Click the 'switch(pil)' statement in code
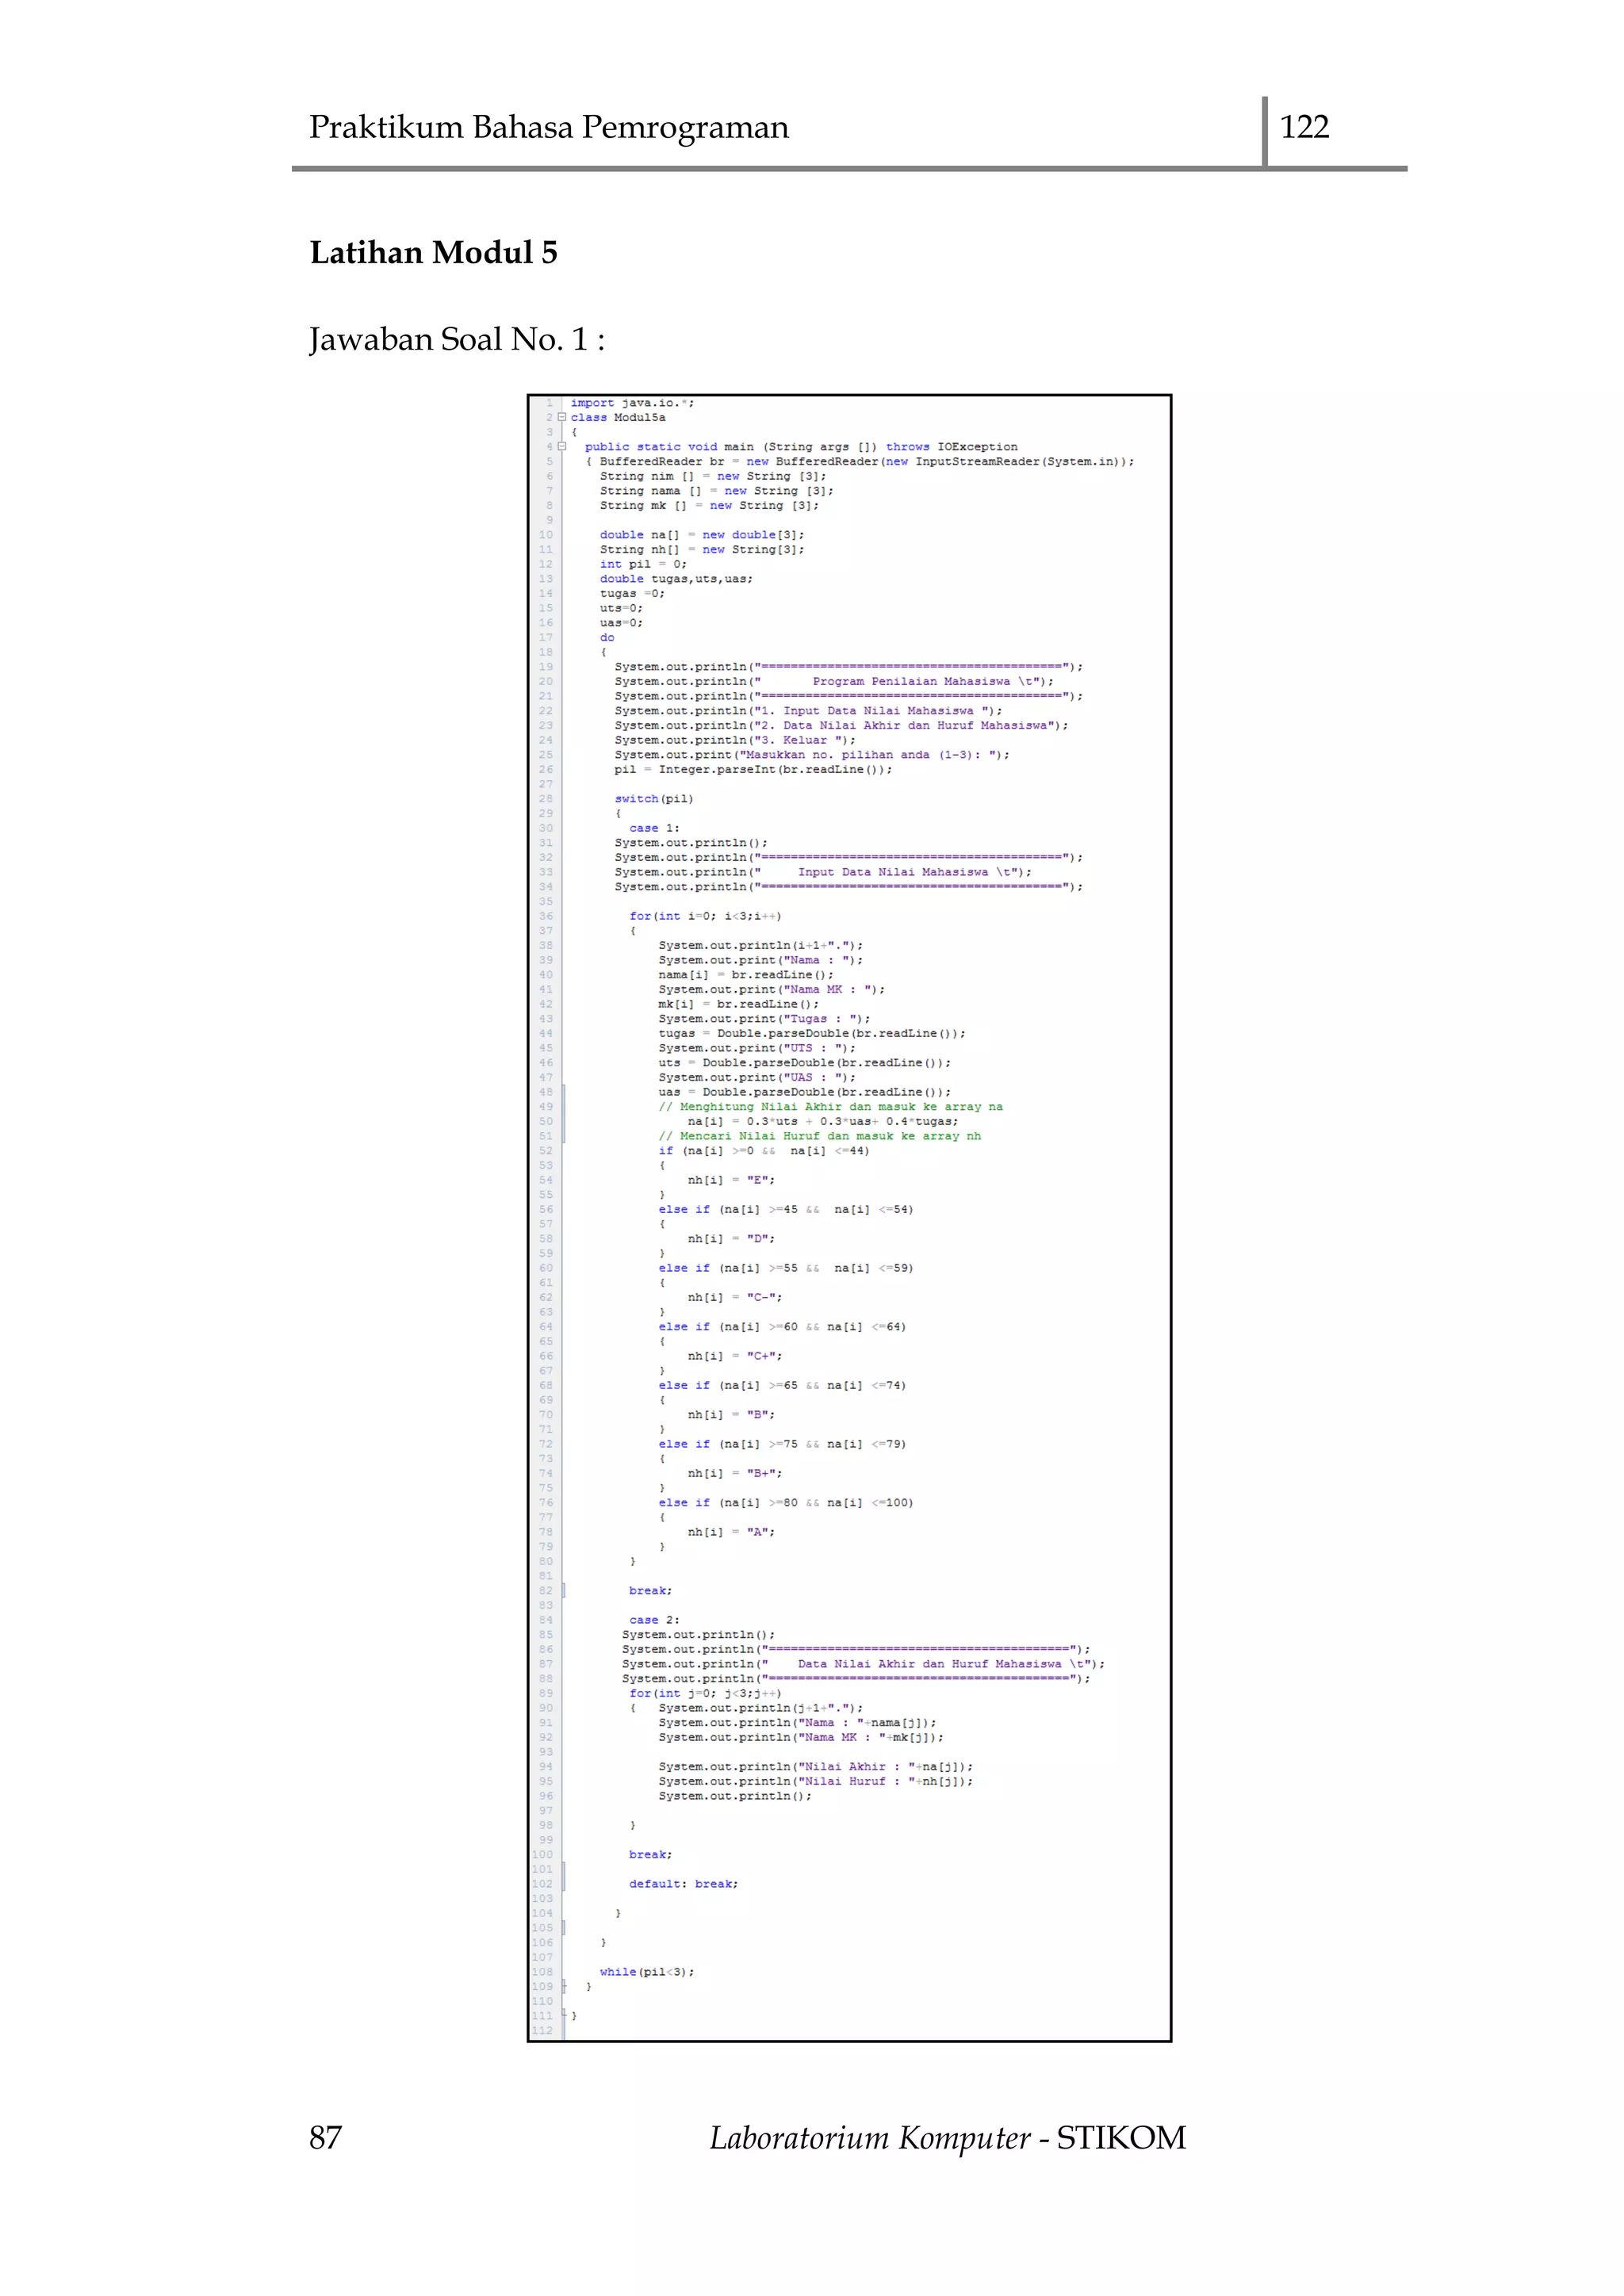1624x2296 pixels. 653,799
